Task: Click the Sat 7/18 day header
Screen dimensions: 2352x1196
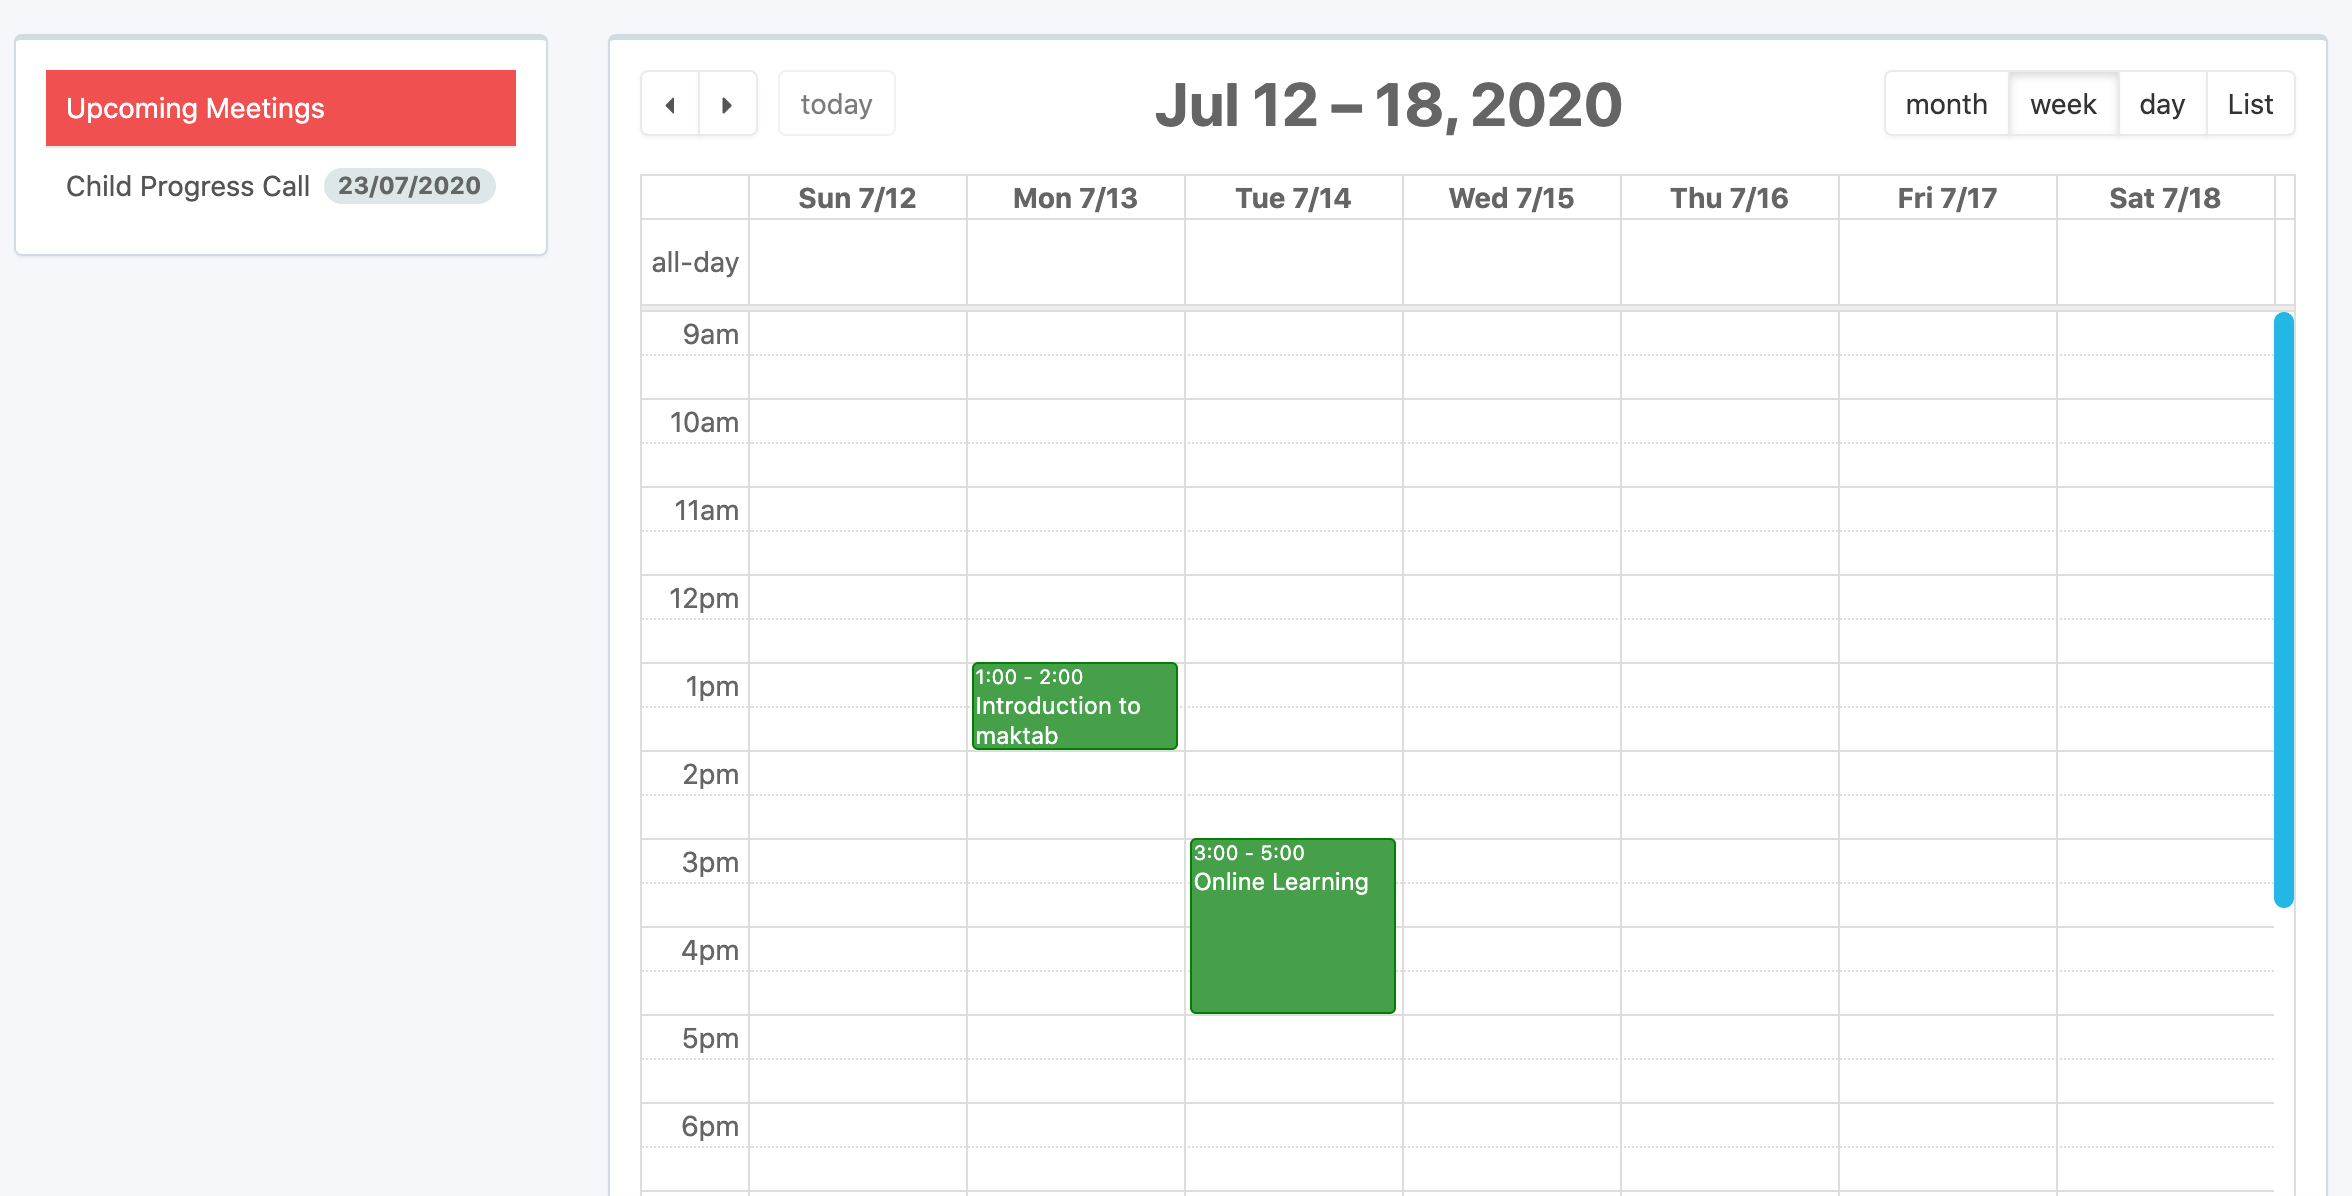Action: (2165, 198)
